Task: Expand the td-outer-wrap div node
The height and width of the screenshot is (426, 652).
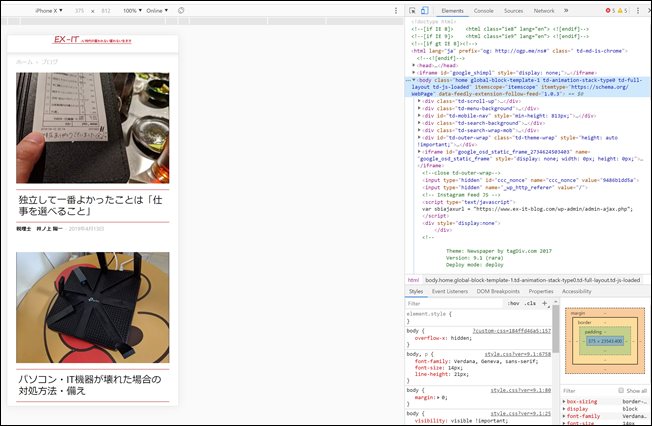Action: 419,137
